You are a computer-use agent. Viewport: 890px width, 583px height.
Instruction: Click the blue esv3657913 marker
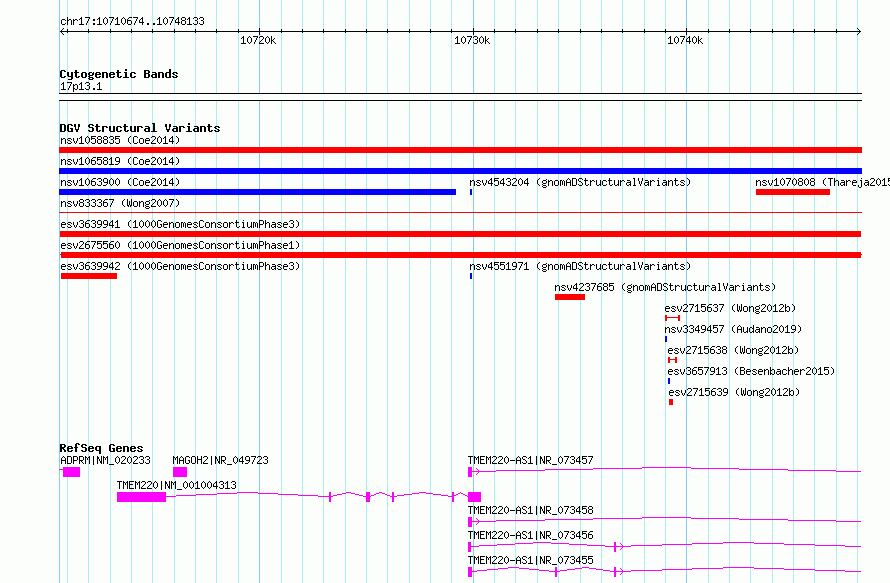[669, 381]
